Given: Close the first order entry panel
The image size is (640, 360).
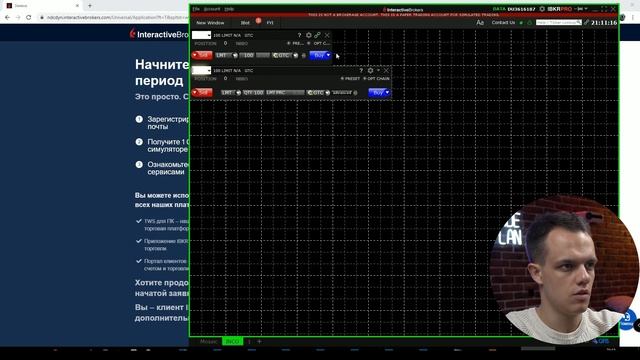Looking at the screenshot, I should tap(327, 36).
